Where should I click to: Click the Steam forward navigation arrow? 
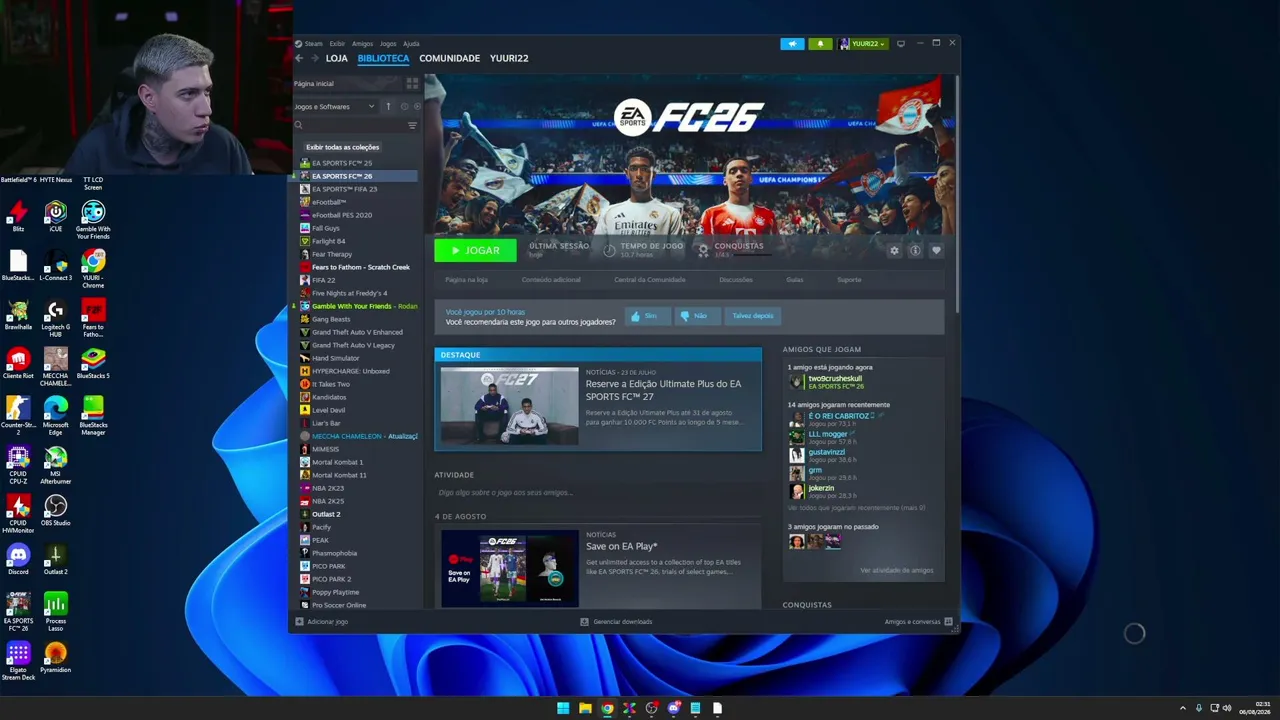click(x=313, y=58)
